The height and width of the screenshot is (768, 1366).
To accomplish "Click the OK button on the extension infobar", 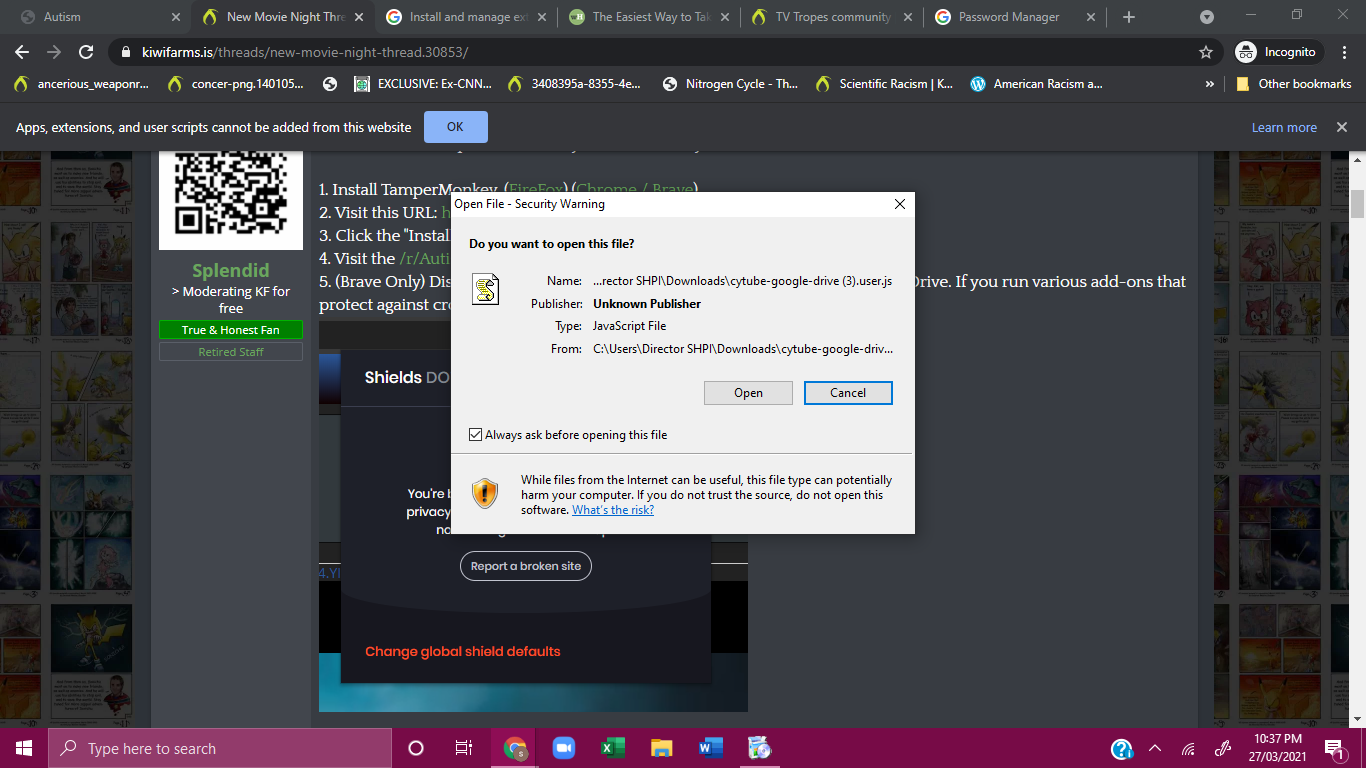I will point(455,127).
